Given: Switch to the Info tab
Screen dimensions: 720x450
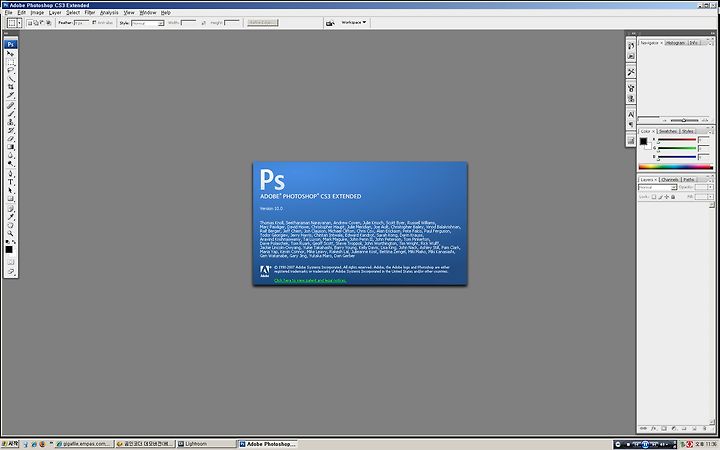Looking at the screenshot, I should click(x=694, y=43).
